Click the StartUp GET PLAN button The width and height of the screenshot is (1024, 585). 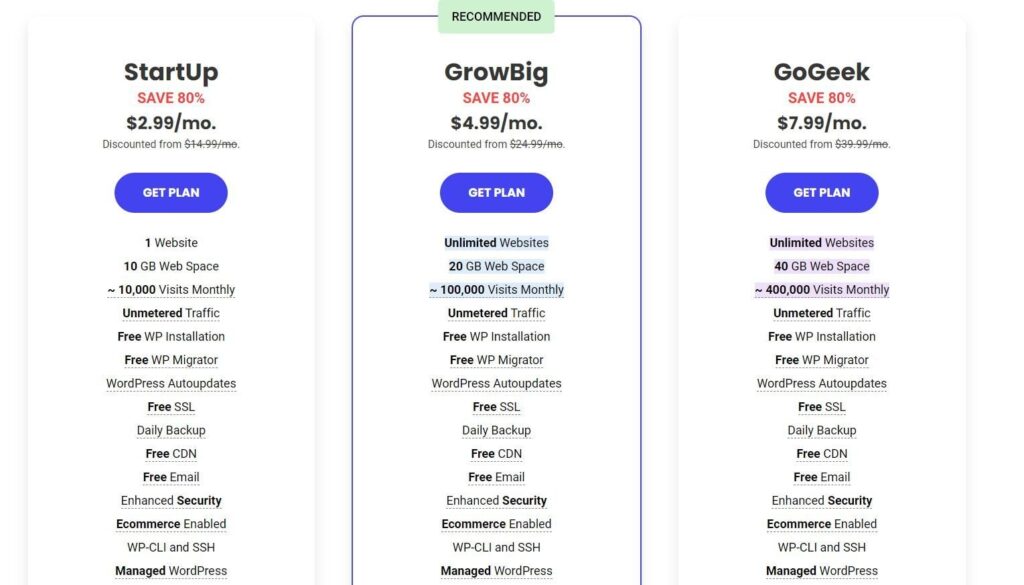pyautogui.click(x=171, y=192)
